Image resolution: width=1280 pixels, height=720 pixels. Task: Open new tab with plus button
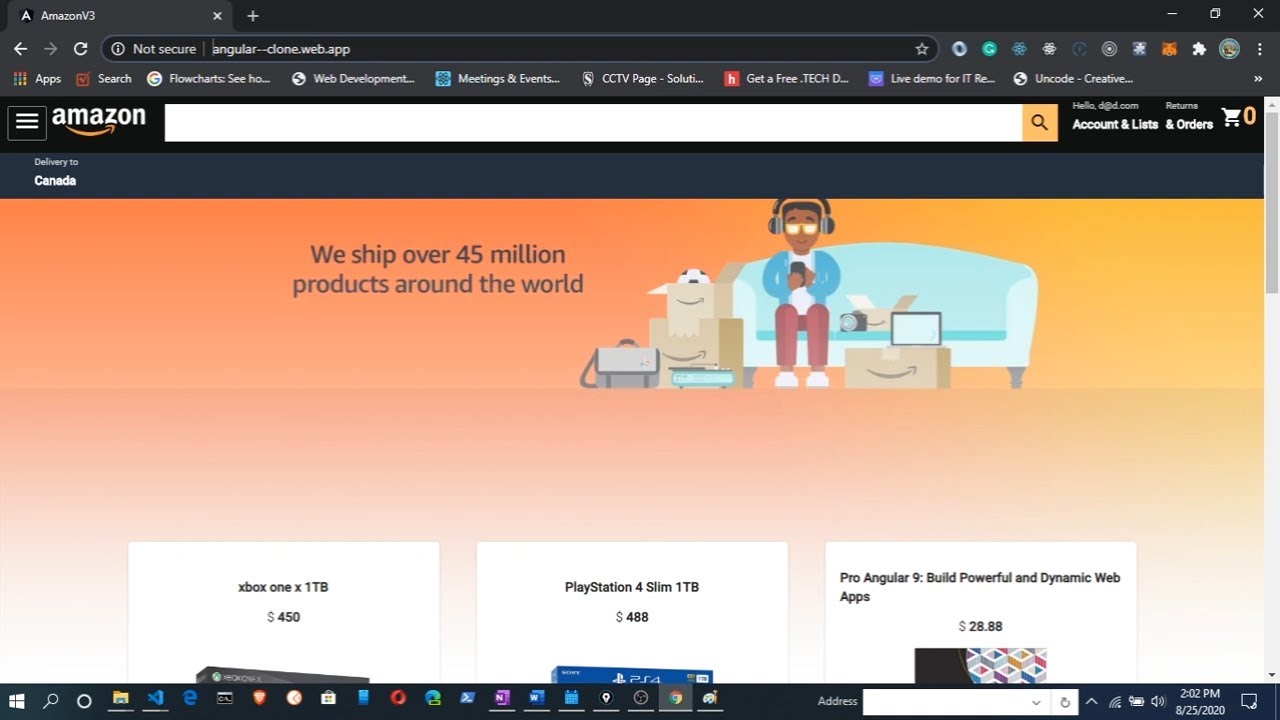pos(253,15)
